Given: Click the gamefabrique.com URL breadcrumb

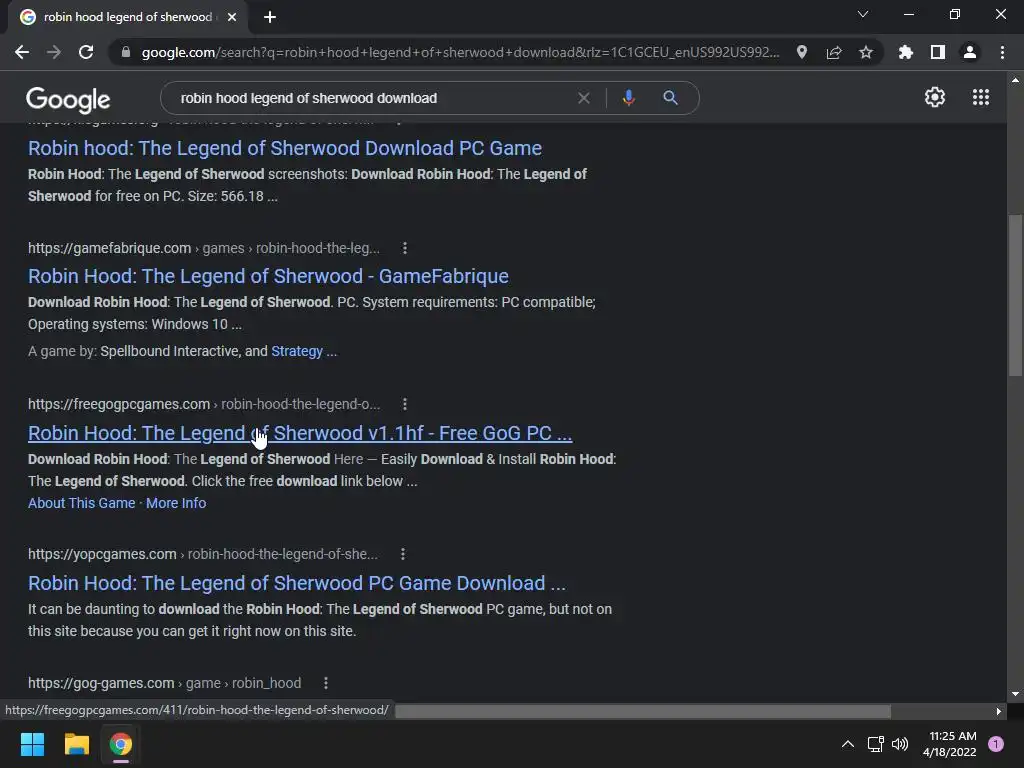Looking at the screenshot, I should point(204,248).
